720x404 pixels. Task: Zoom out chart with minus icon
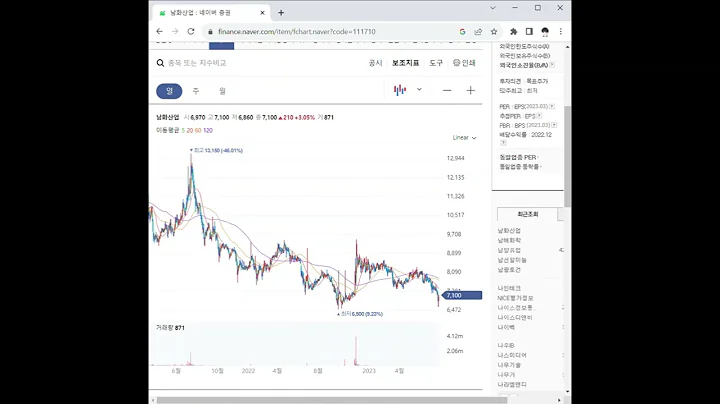447,90
